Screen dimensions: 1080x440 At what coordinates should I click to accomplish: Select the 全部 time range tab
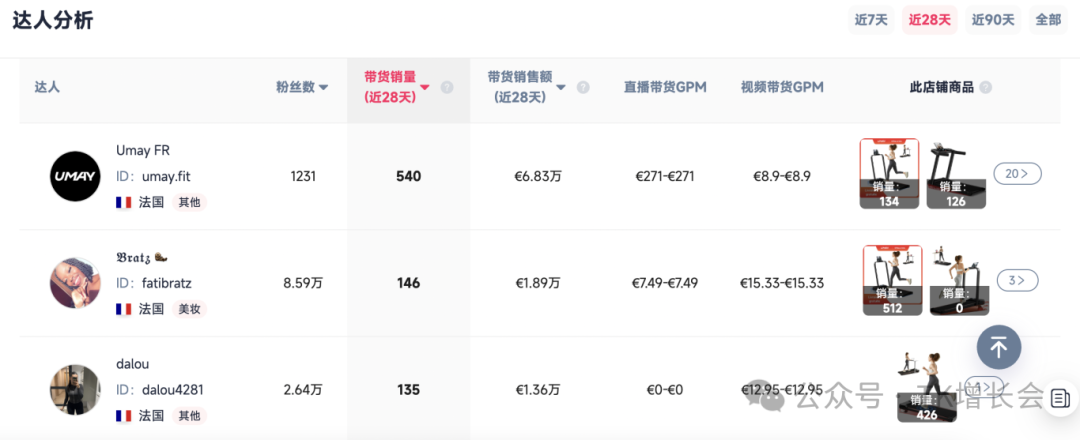click(1048, 20)
